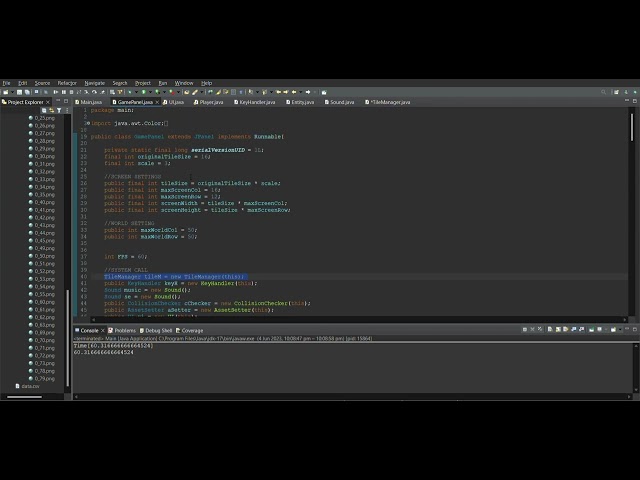Click the highlighted TileManager tileM code line
The height and width of the screenshot is (480, 640).
click(x=176, y=276)
